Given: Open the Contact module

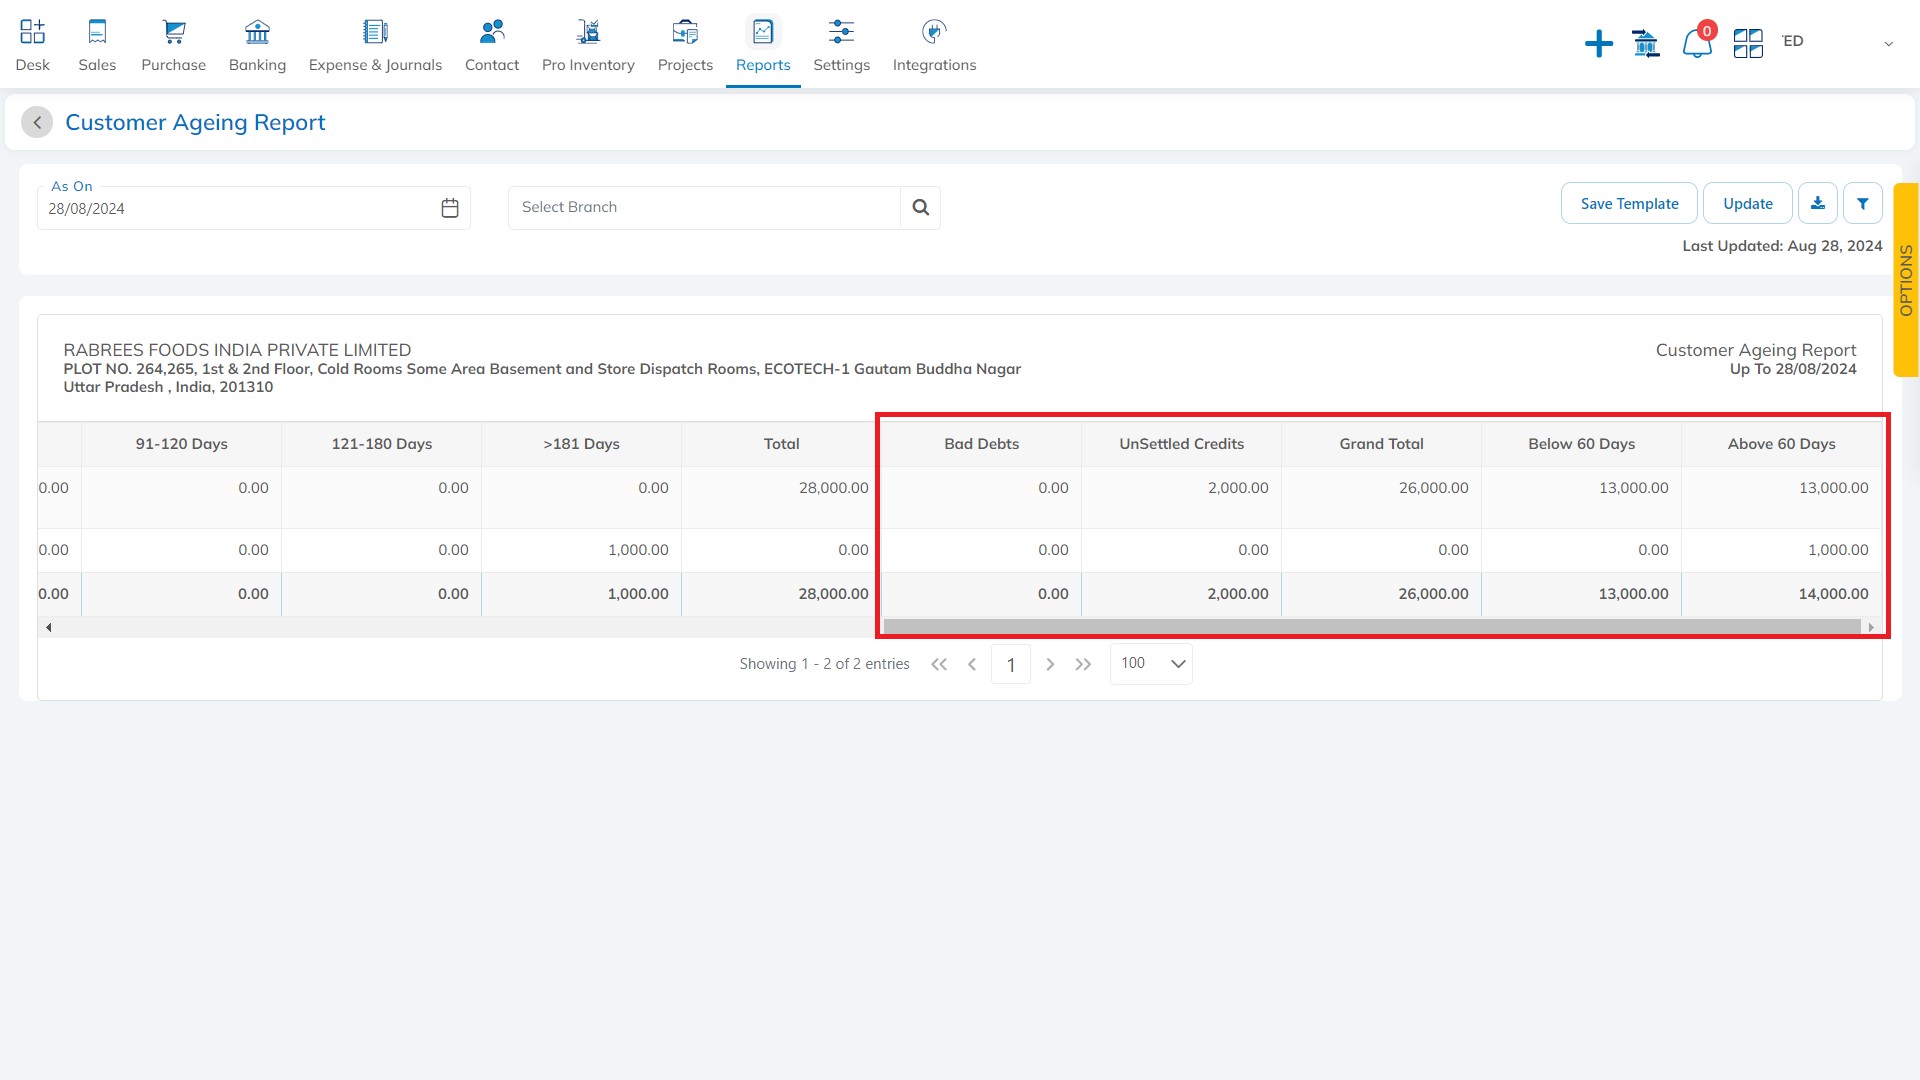Looking at the screenshot, I should coord(492,45).
